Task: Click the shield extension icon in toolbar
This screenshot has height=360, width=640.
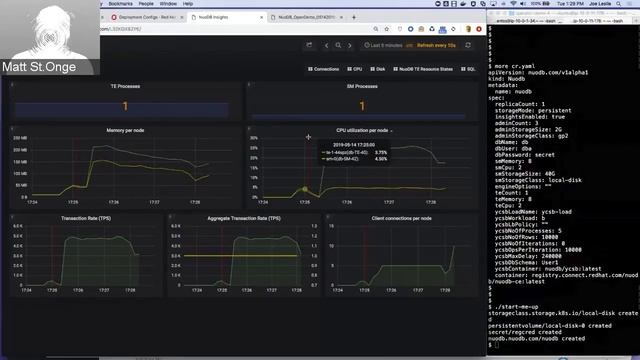Action: coord(400,29)
